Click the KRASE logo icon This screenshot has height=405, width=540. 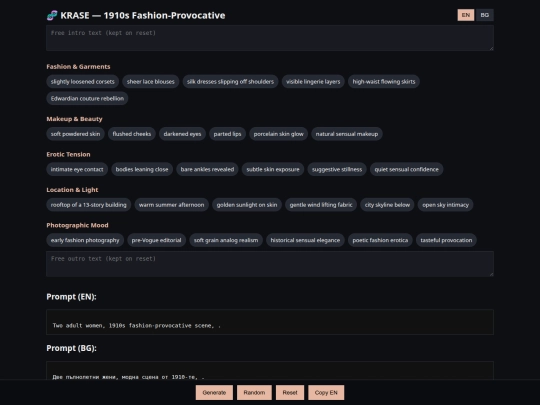click(52, 15)
